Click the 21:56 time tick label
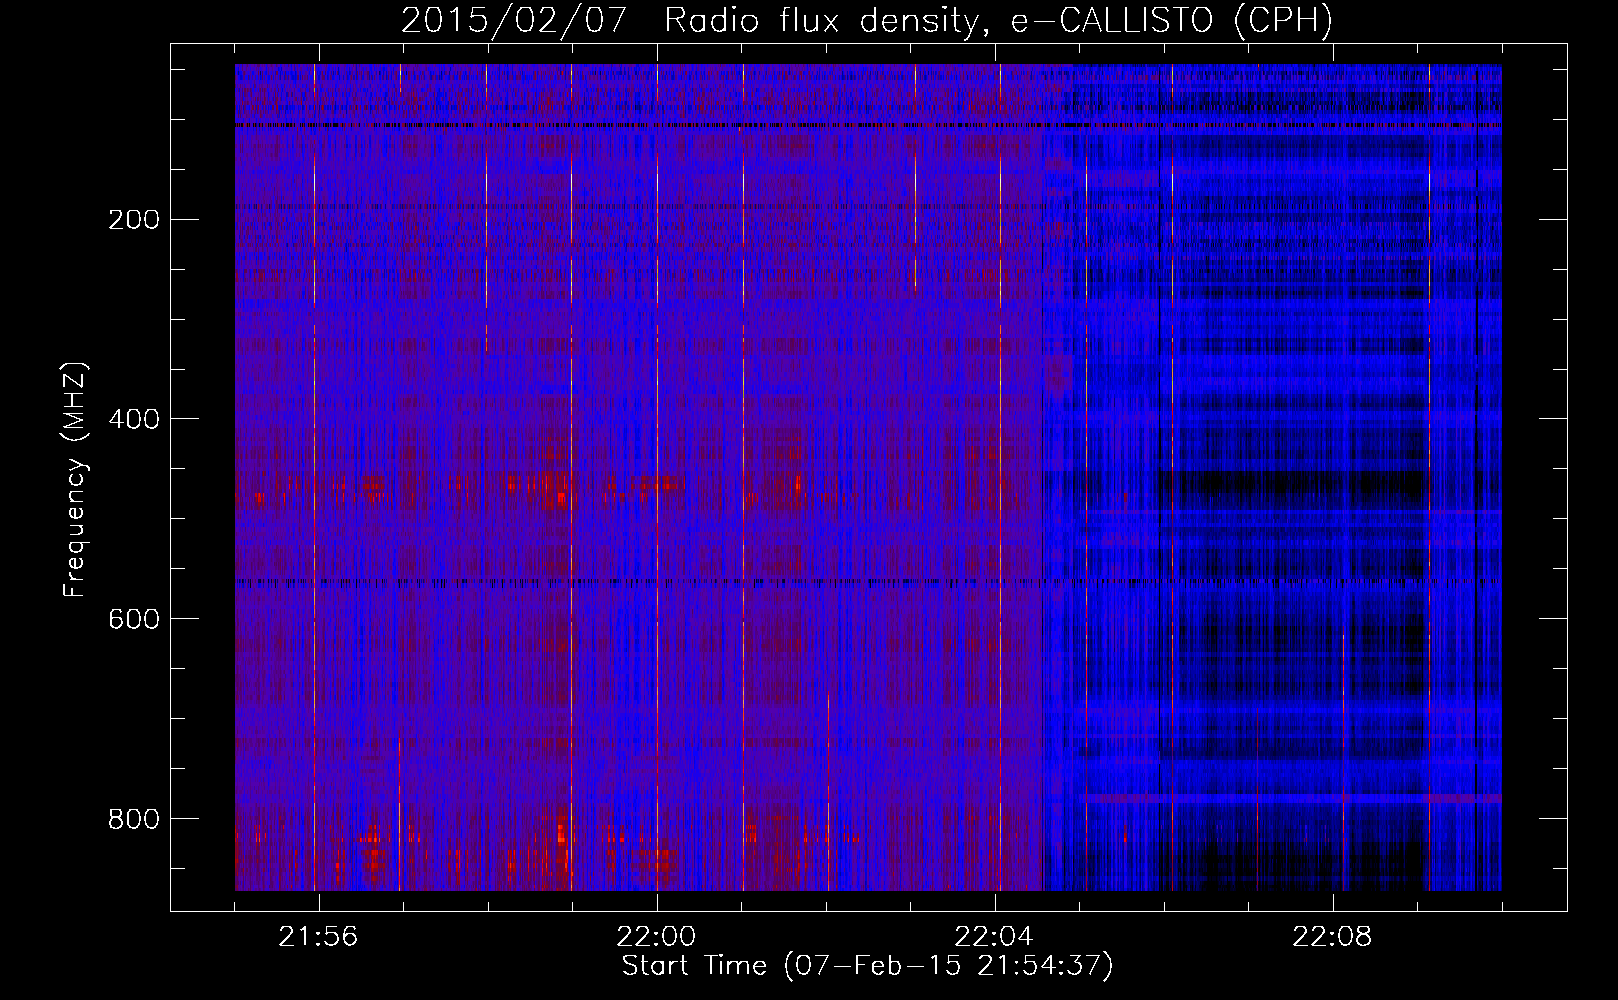 click(318, 937)
